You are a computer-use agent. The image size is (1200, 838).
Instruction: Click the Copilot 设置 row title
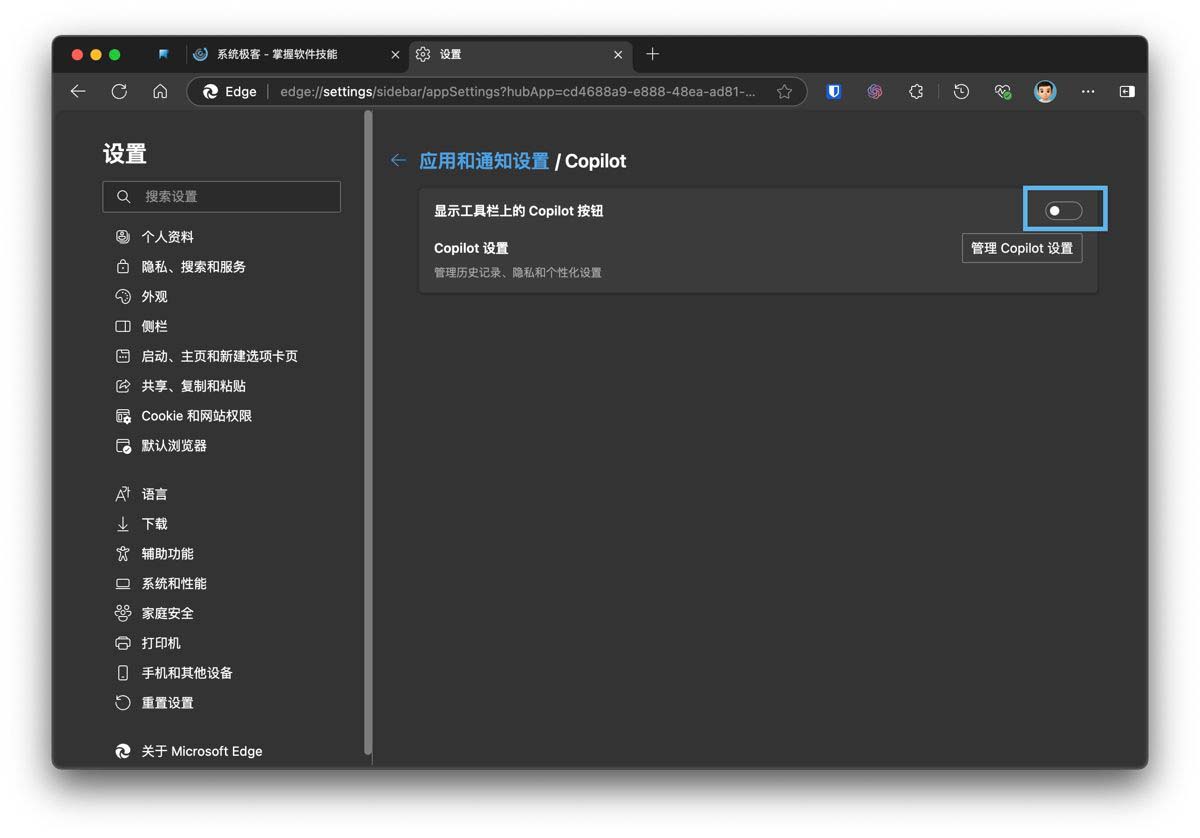(x=471, y=248)
